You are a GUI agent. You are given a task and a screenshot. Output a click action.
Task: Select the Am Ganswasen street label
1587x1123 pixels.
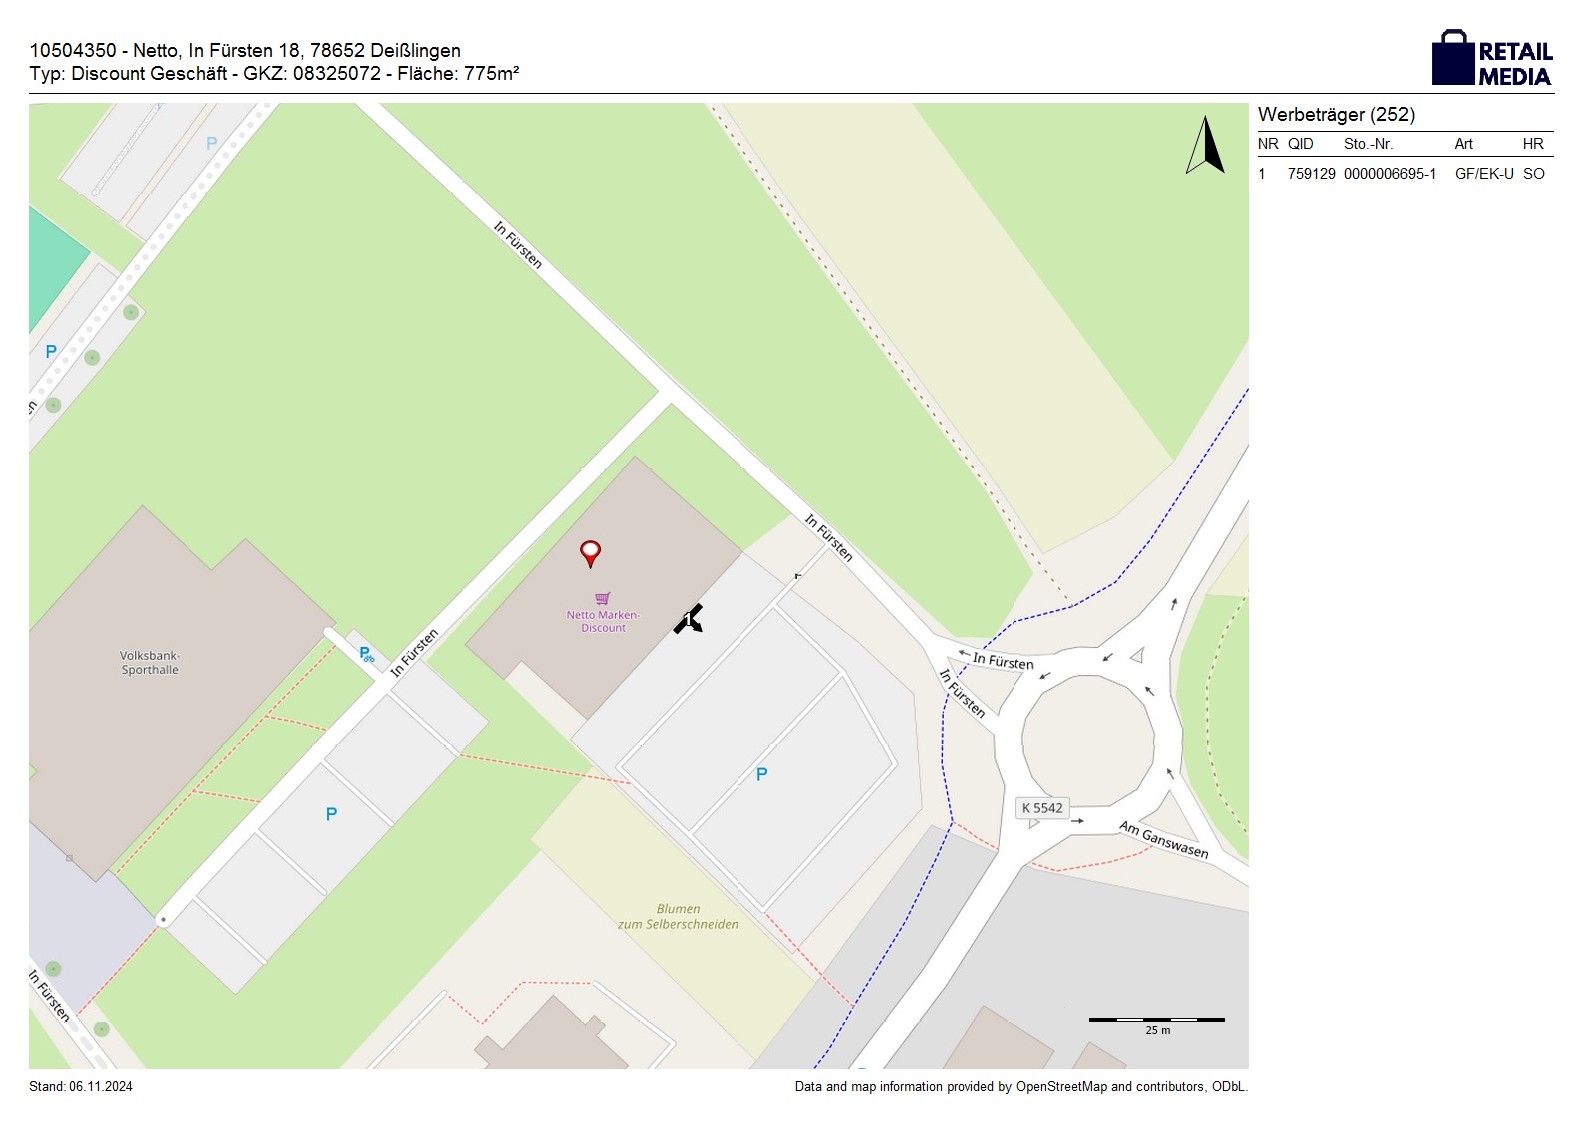[1163, 839]
